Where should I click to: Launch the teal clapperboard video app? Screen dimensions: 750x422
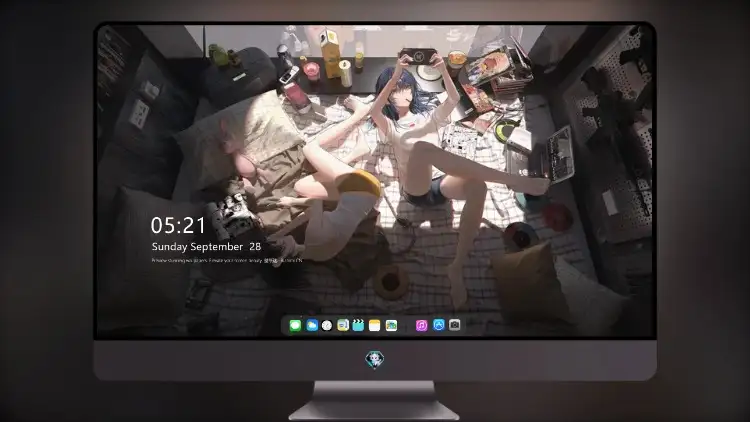click(x=358, y=326)
